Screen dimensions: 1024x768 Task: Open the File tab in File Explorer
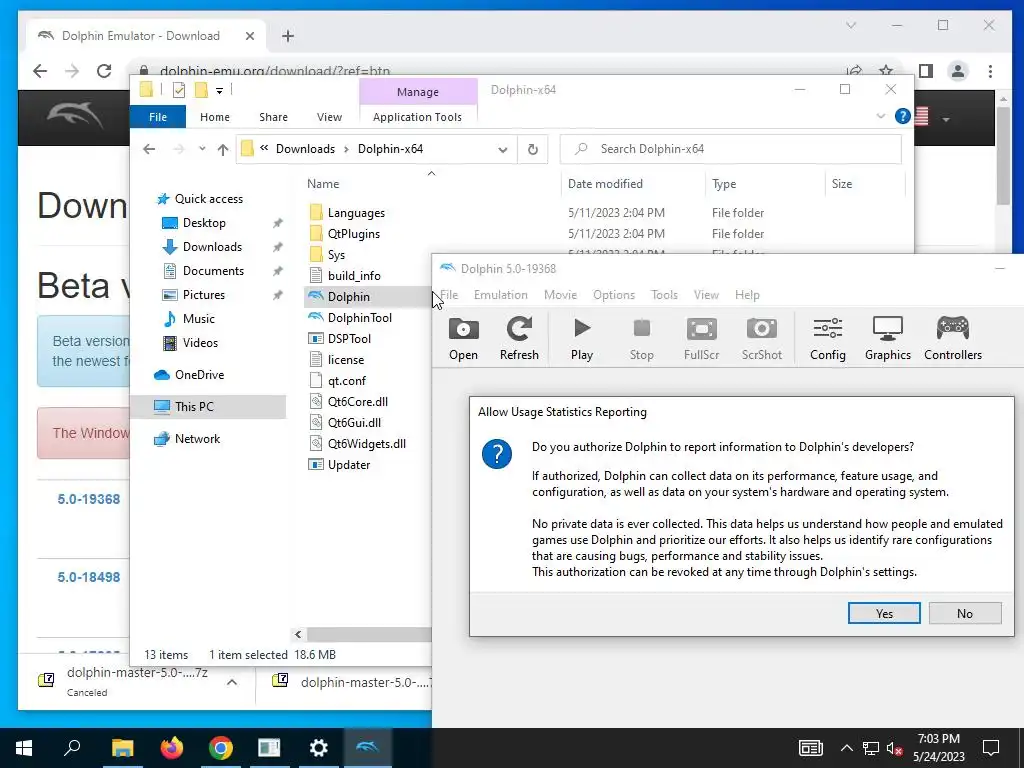pos(158,117)
